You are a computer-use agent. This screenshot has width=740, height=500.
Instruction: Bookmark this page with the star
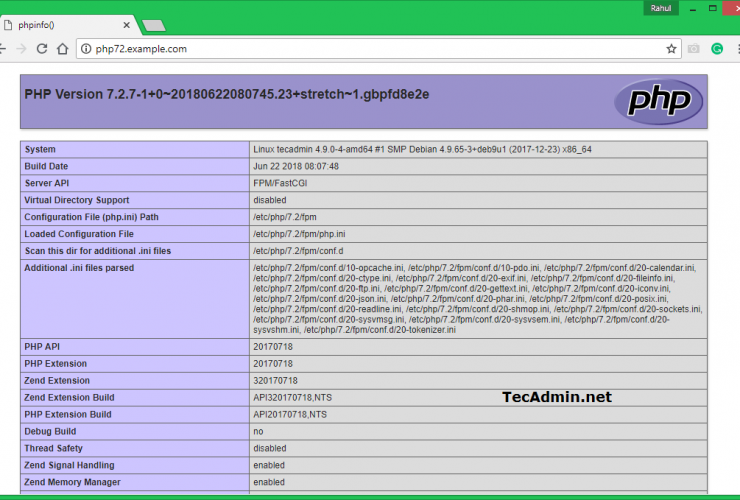tap(671, 48)
